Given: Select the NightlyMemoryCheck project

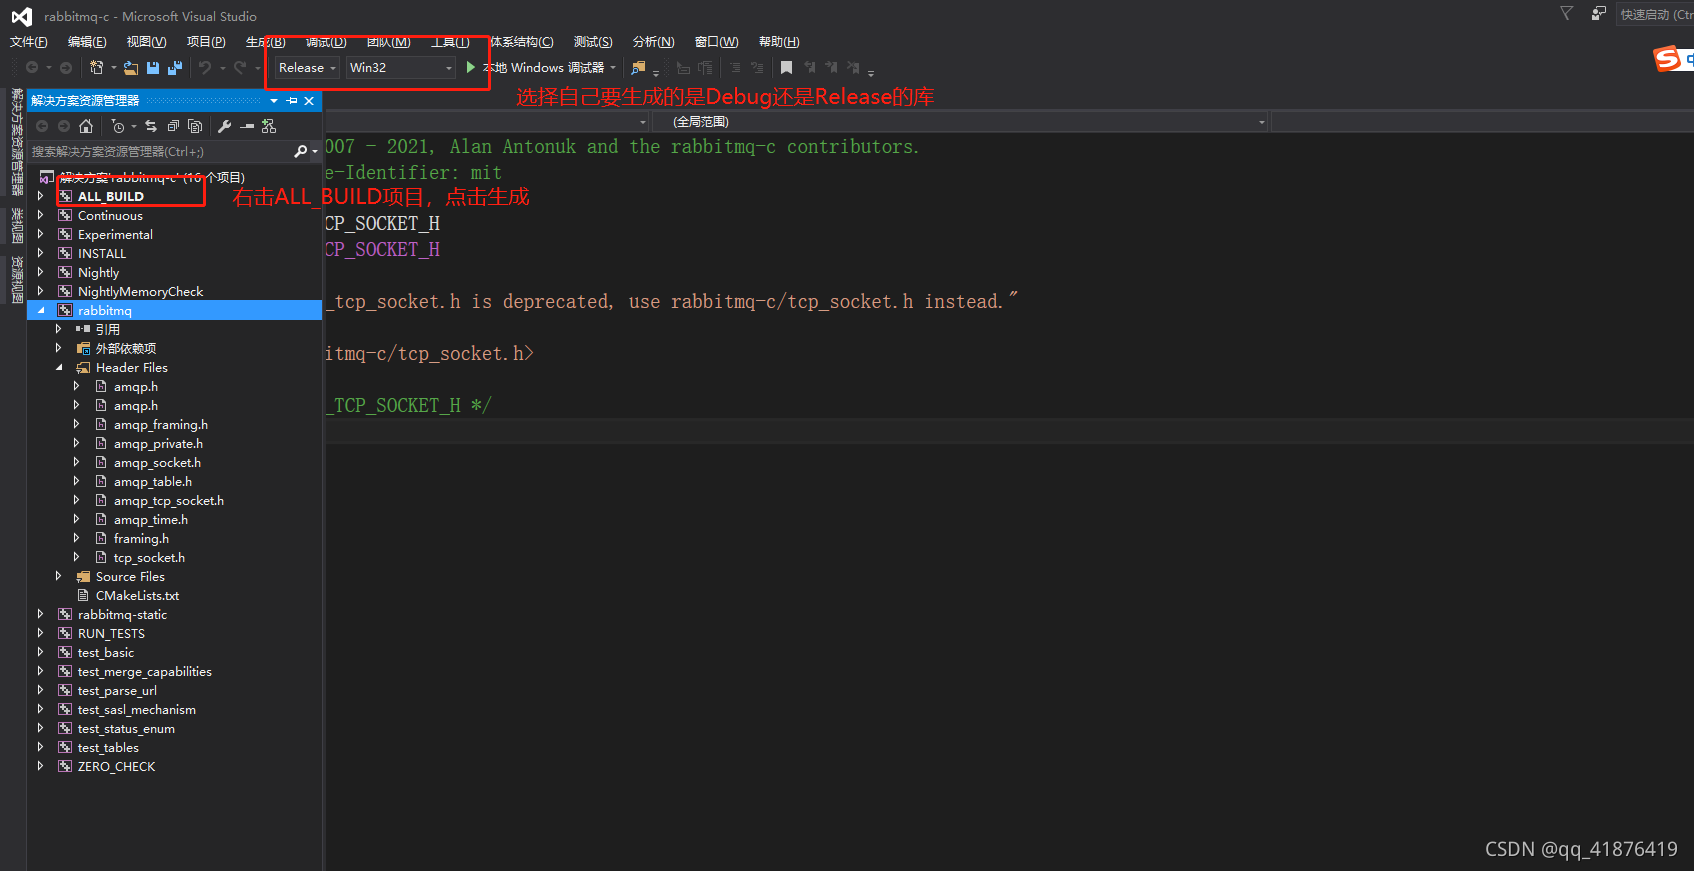Looking at the screenshot, I should coord(140,291).
